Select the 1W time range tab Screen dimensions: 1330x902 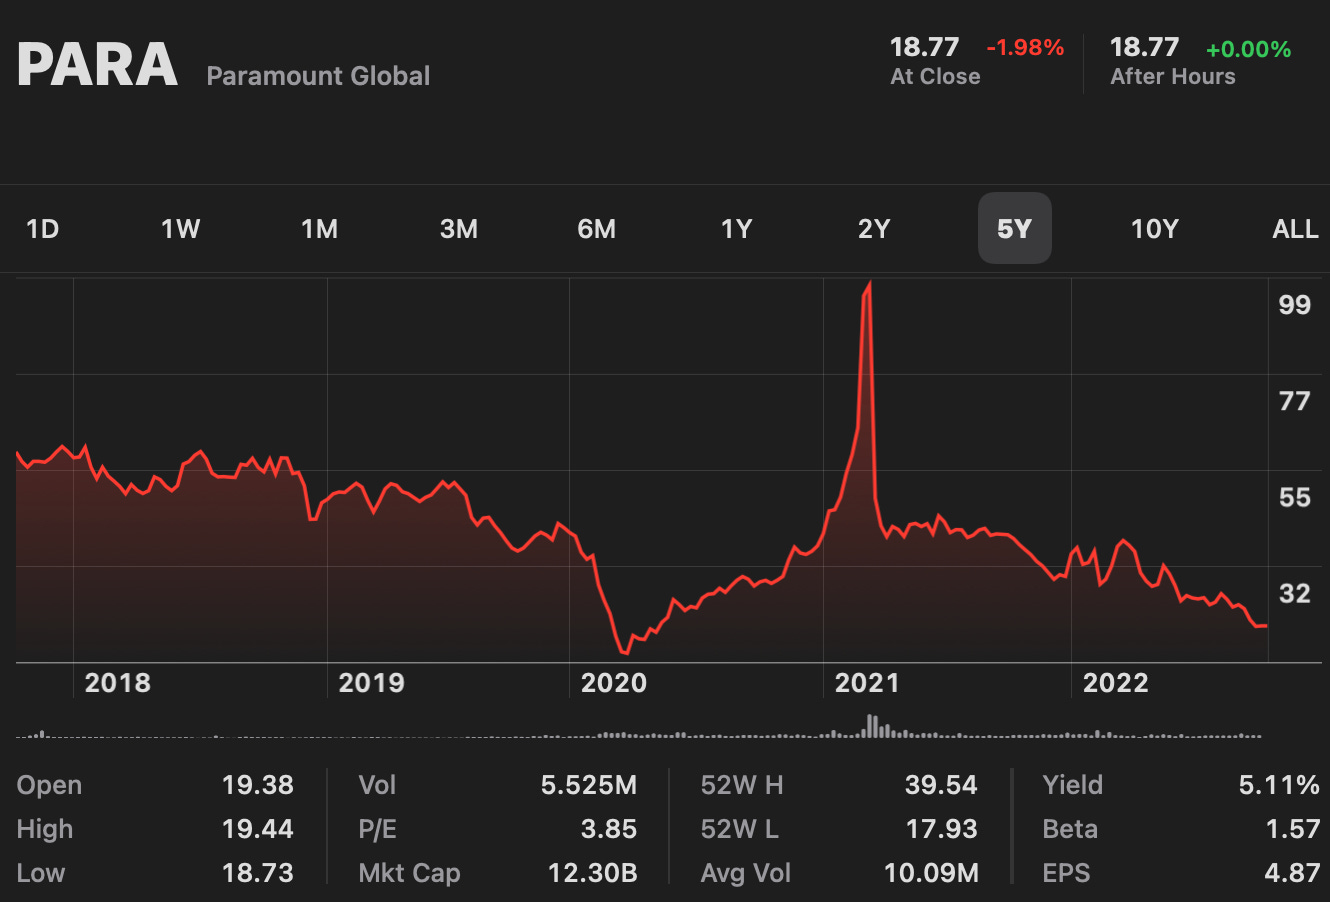[x=181, y=229]
